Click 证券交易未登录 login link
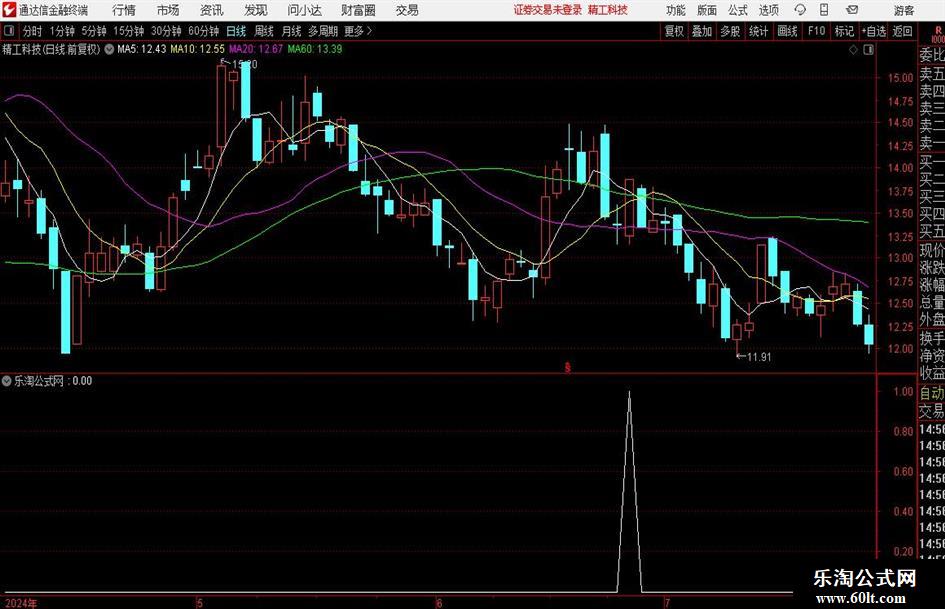 point(548,10)
